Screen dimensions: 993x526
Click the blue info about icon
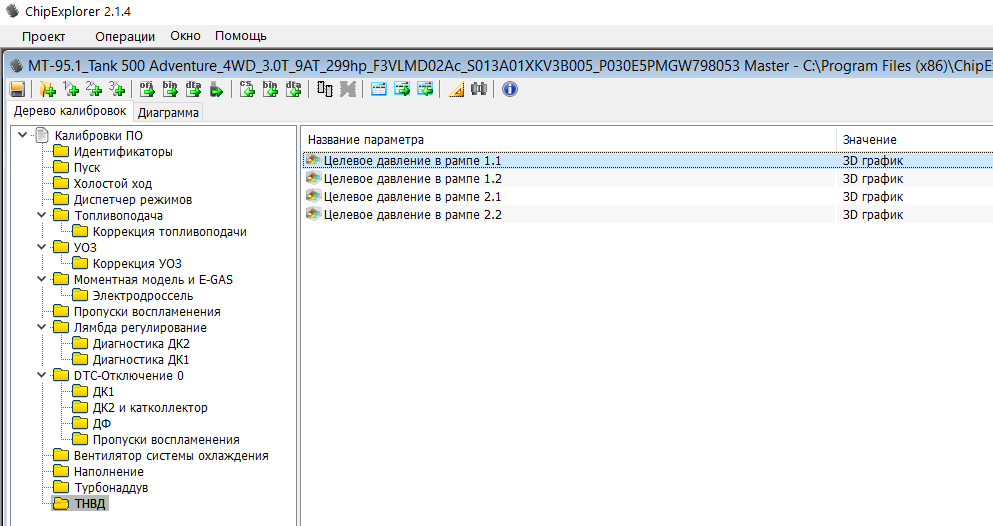coord(510,89)
